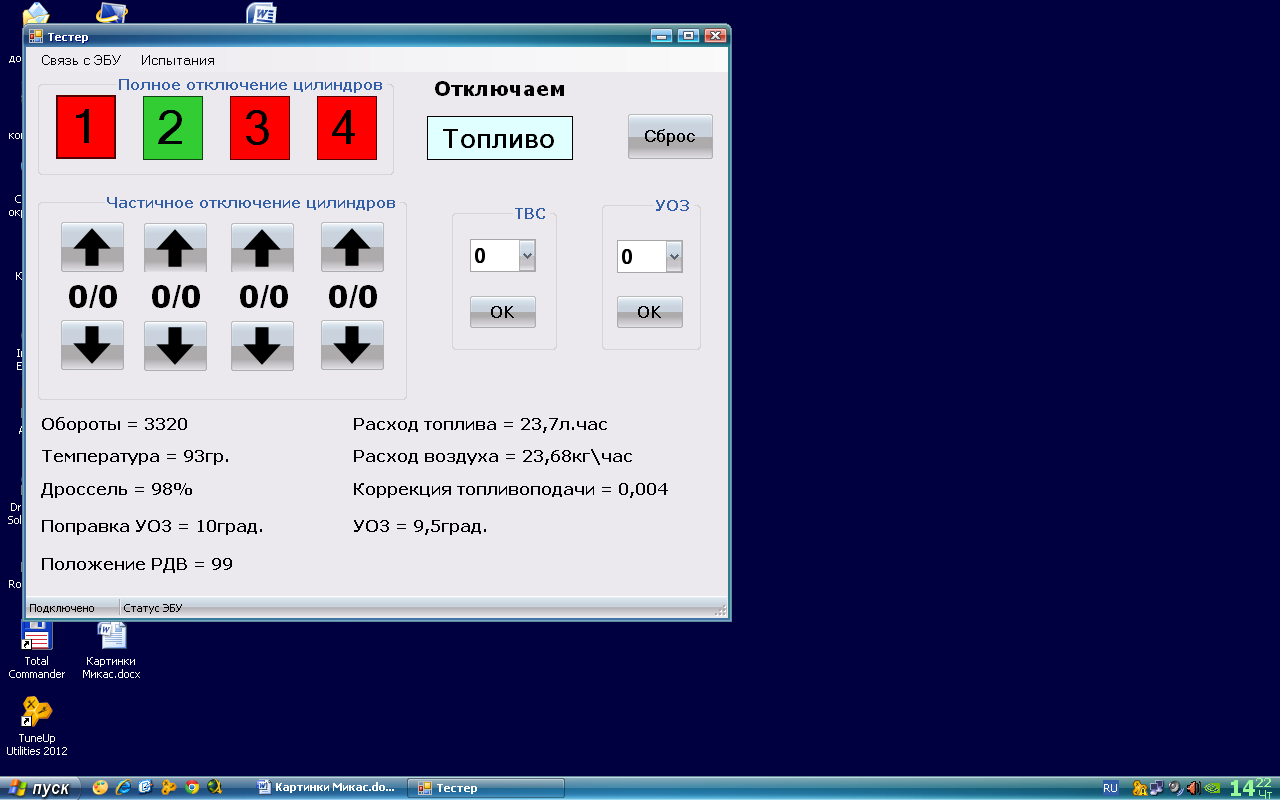Confirm УОЗ value with OK button
Image resolution: width=1280 pixels, height=800 pixels.
(650, 312)
